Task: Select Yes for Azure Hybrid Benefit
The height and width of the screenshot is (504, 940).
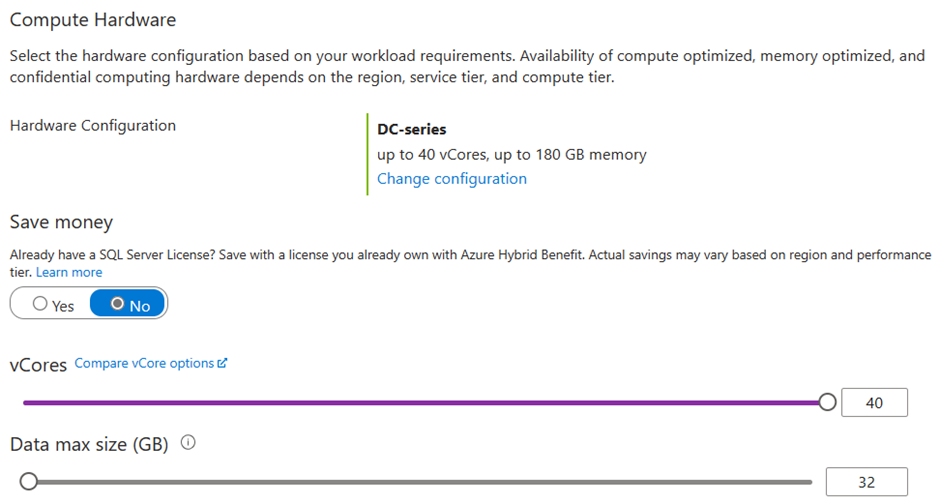Action: coord(53,304)
